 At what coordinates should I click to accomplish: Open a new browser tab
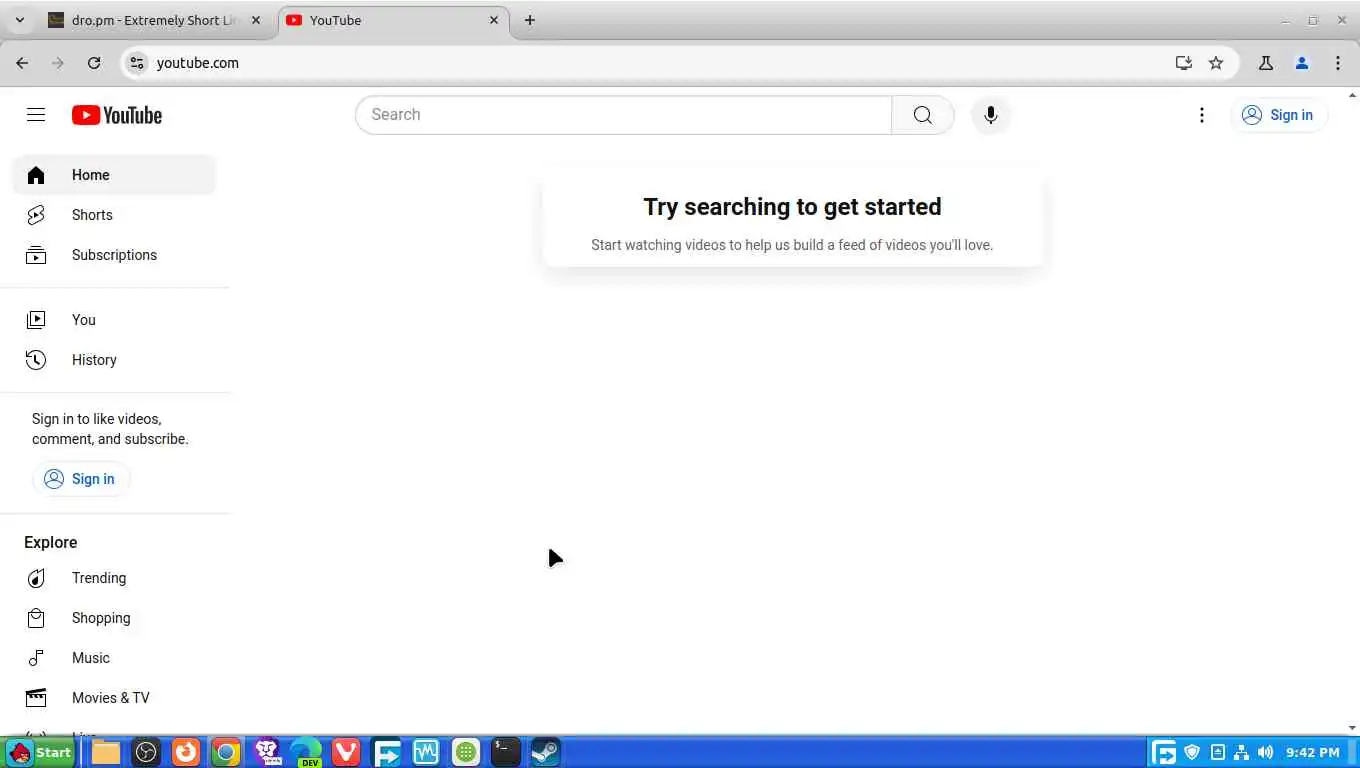click(x=530, y=20)
